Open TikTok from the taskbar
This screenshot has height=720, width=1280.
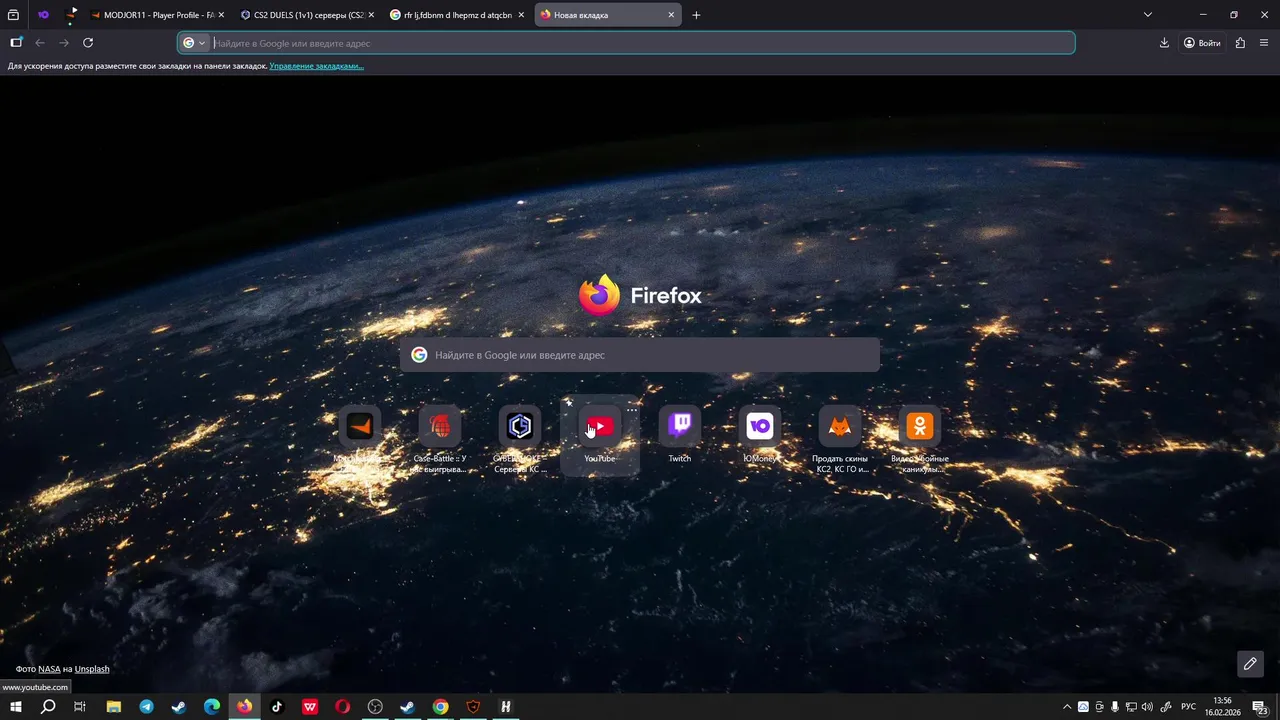[277, 707]
